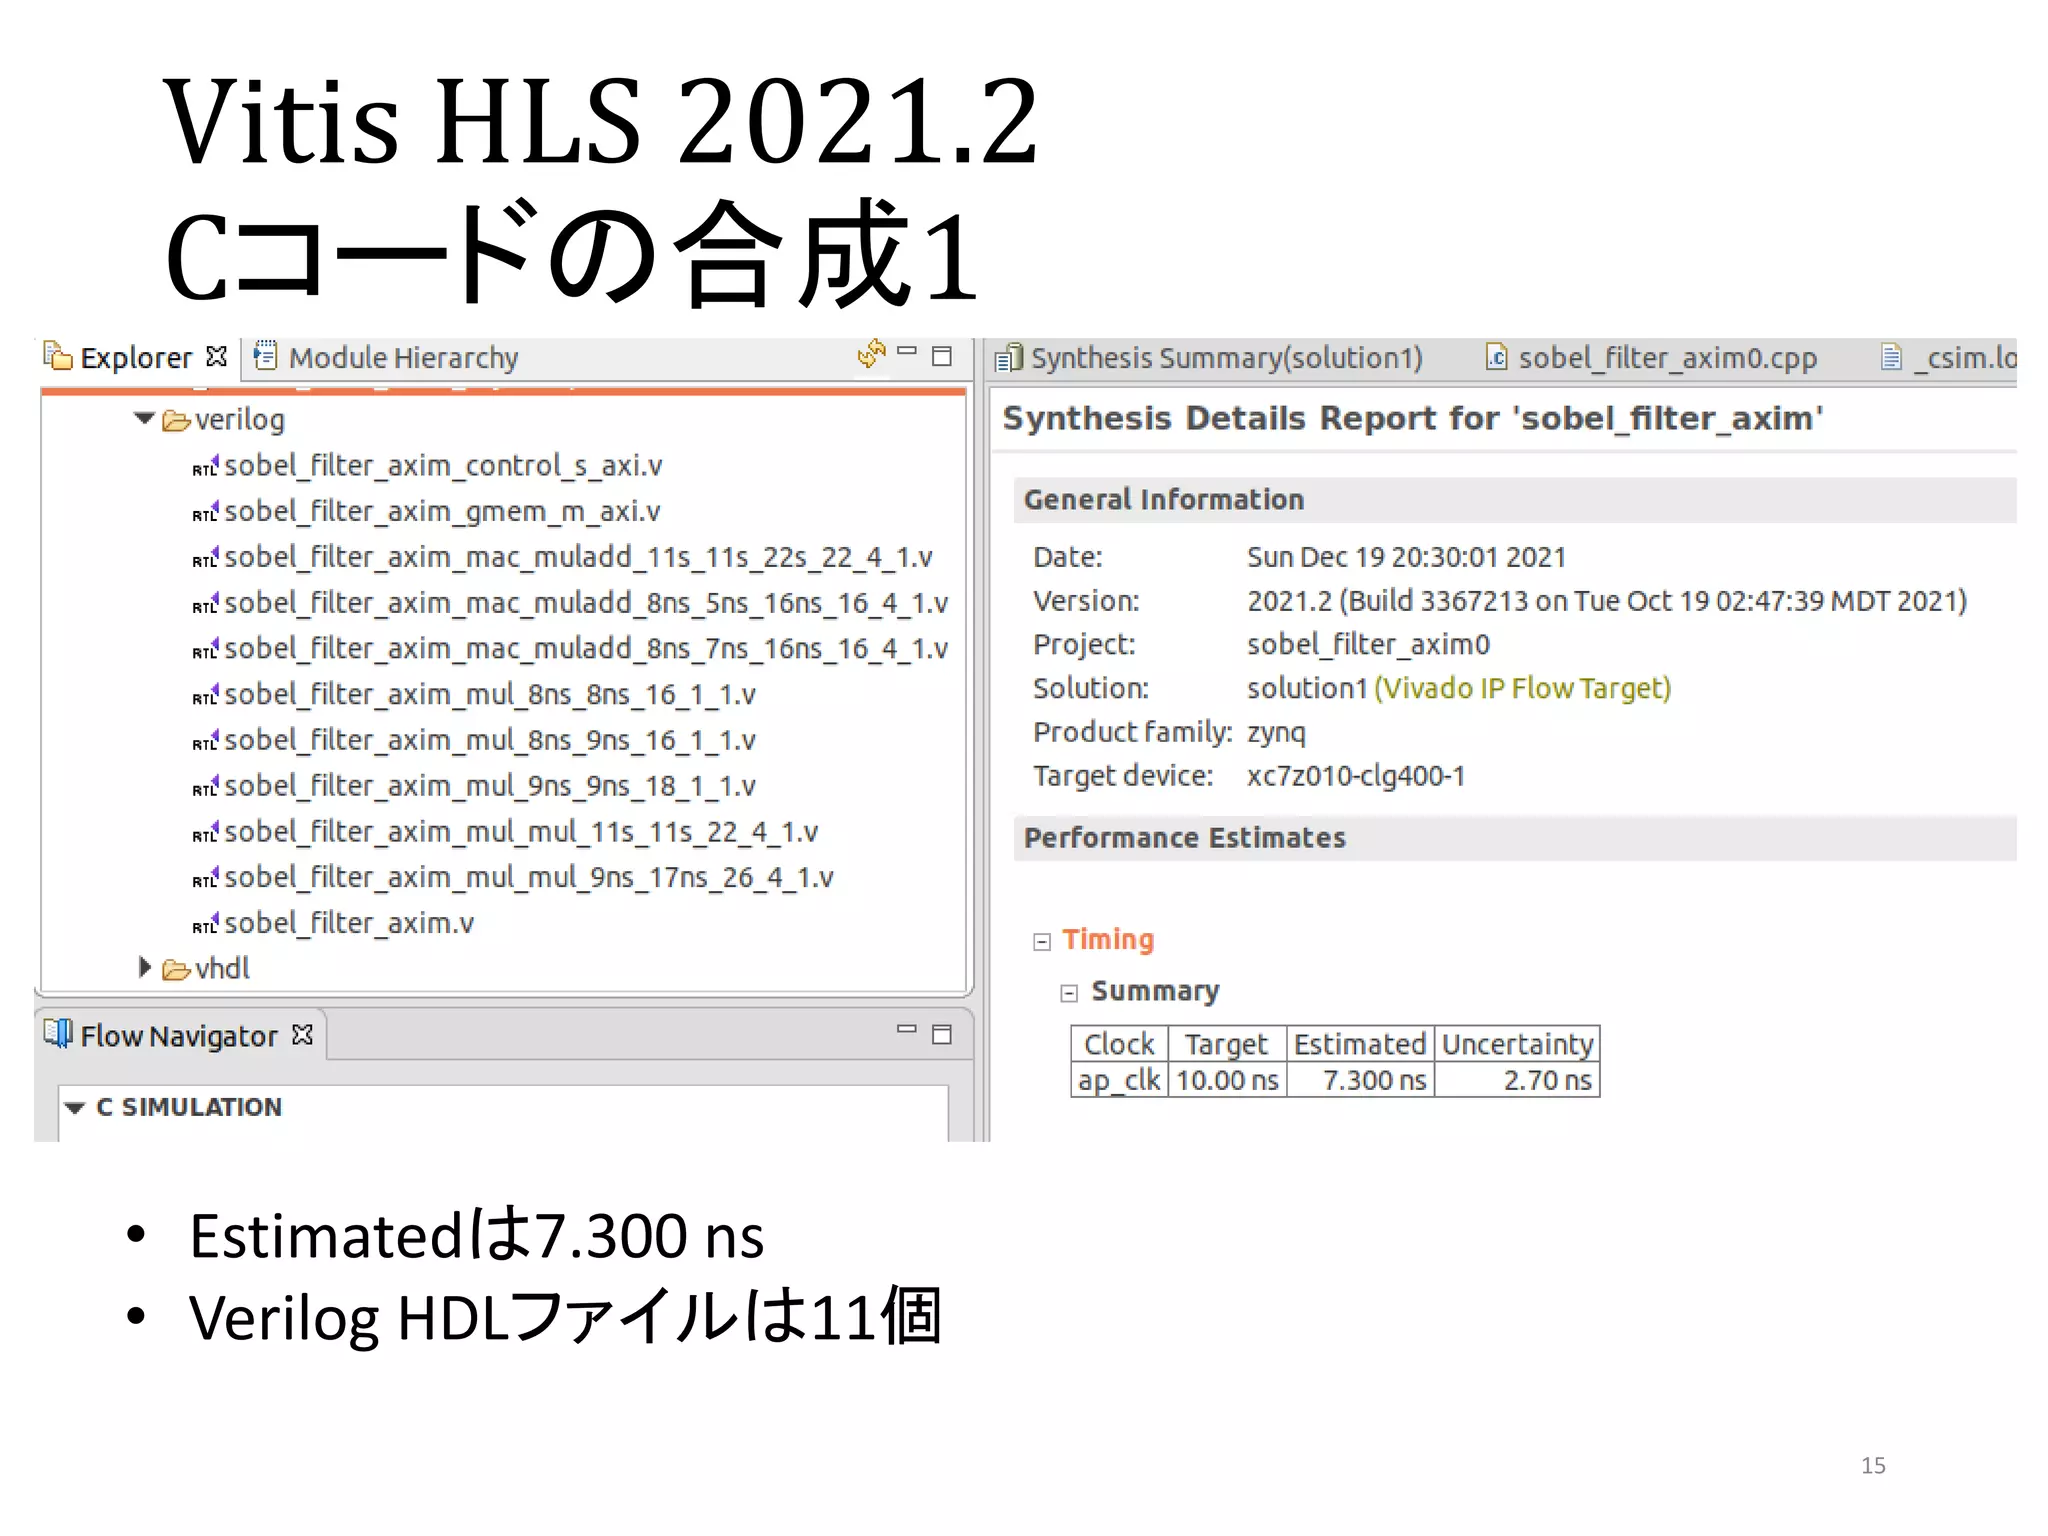The width and height of the screenshot is (2048, 1536).
Task: Open sobel_filter_axim_control_s_axi.v
Action: pos(443,466)
